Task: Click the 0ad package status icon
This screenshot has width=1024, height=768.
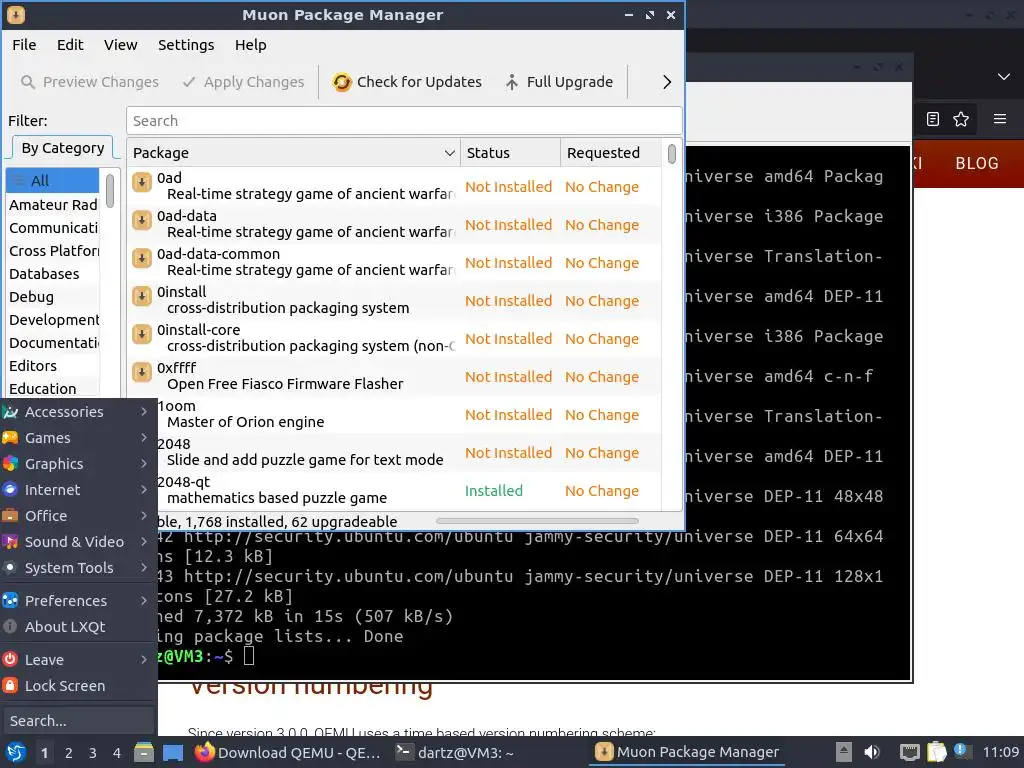Action: [x=142, y=183]
